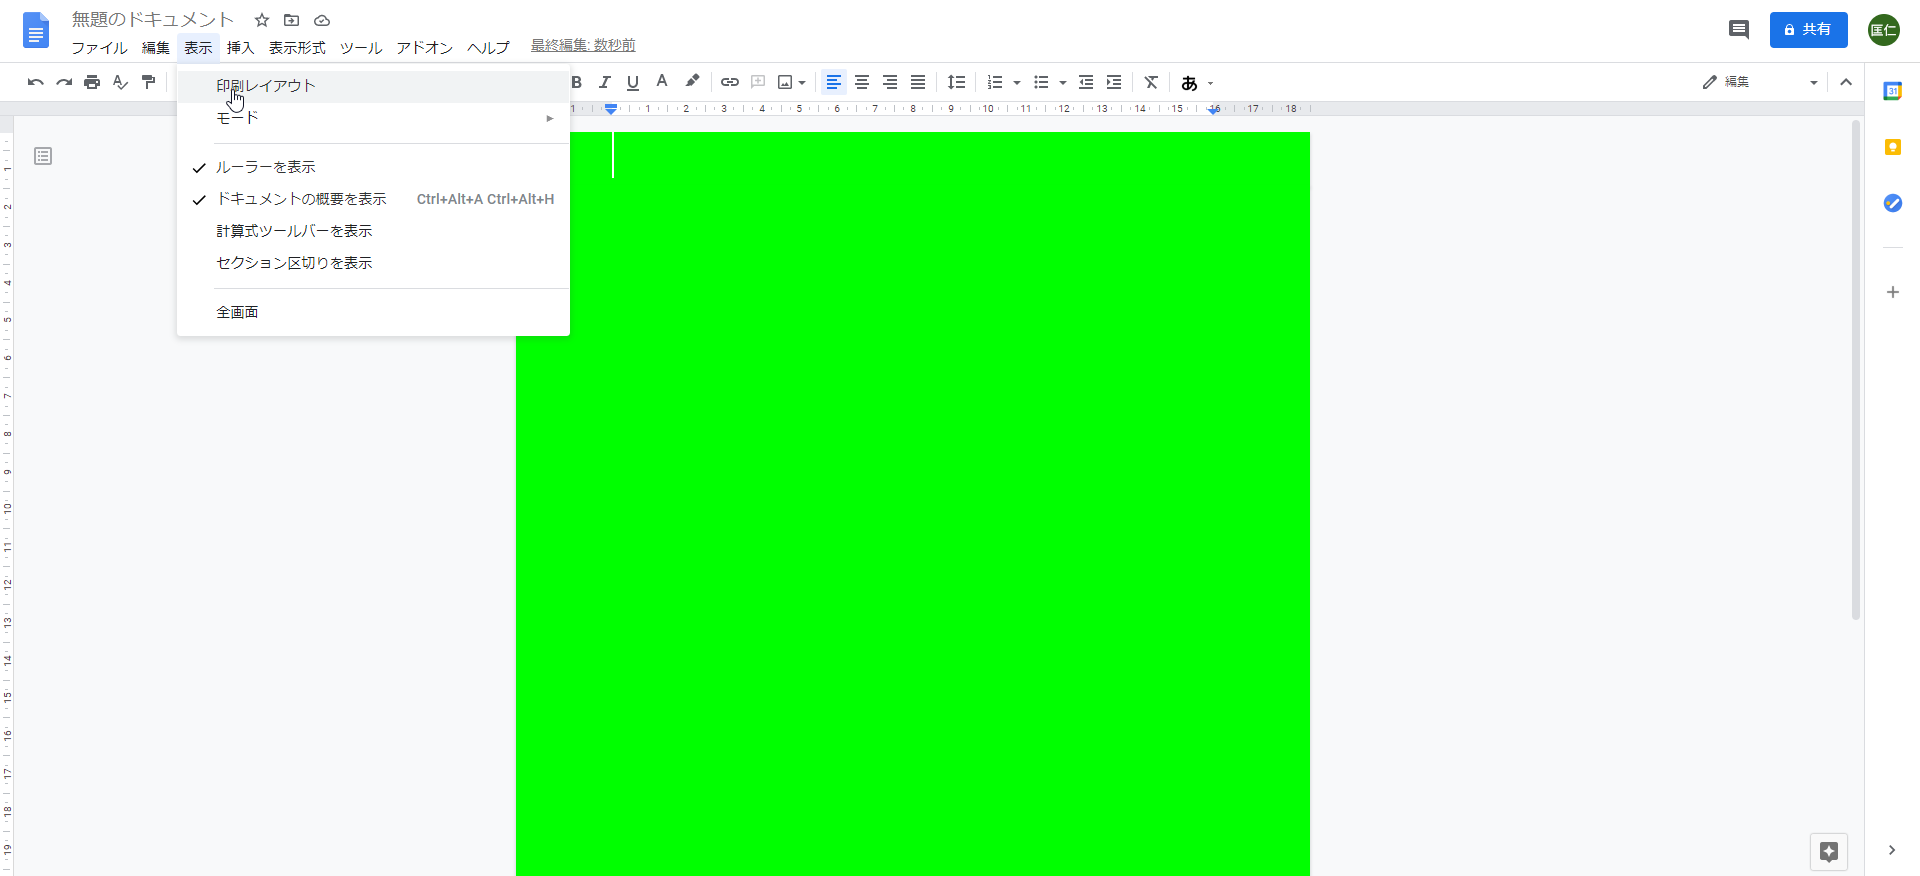Screen dimensions: 1920x876
Task: Align text to the right
Action: 890,82
